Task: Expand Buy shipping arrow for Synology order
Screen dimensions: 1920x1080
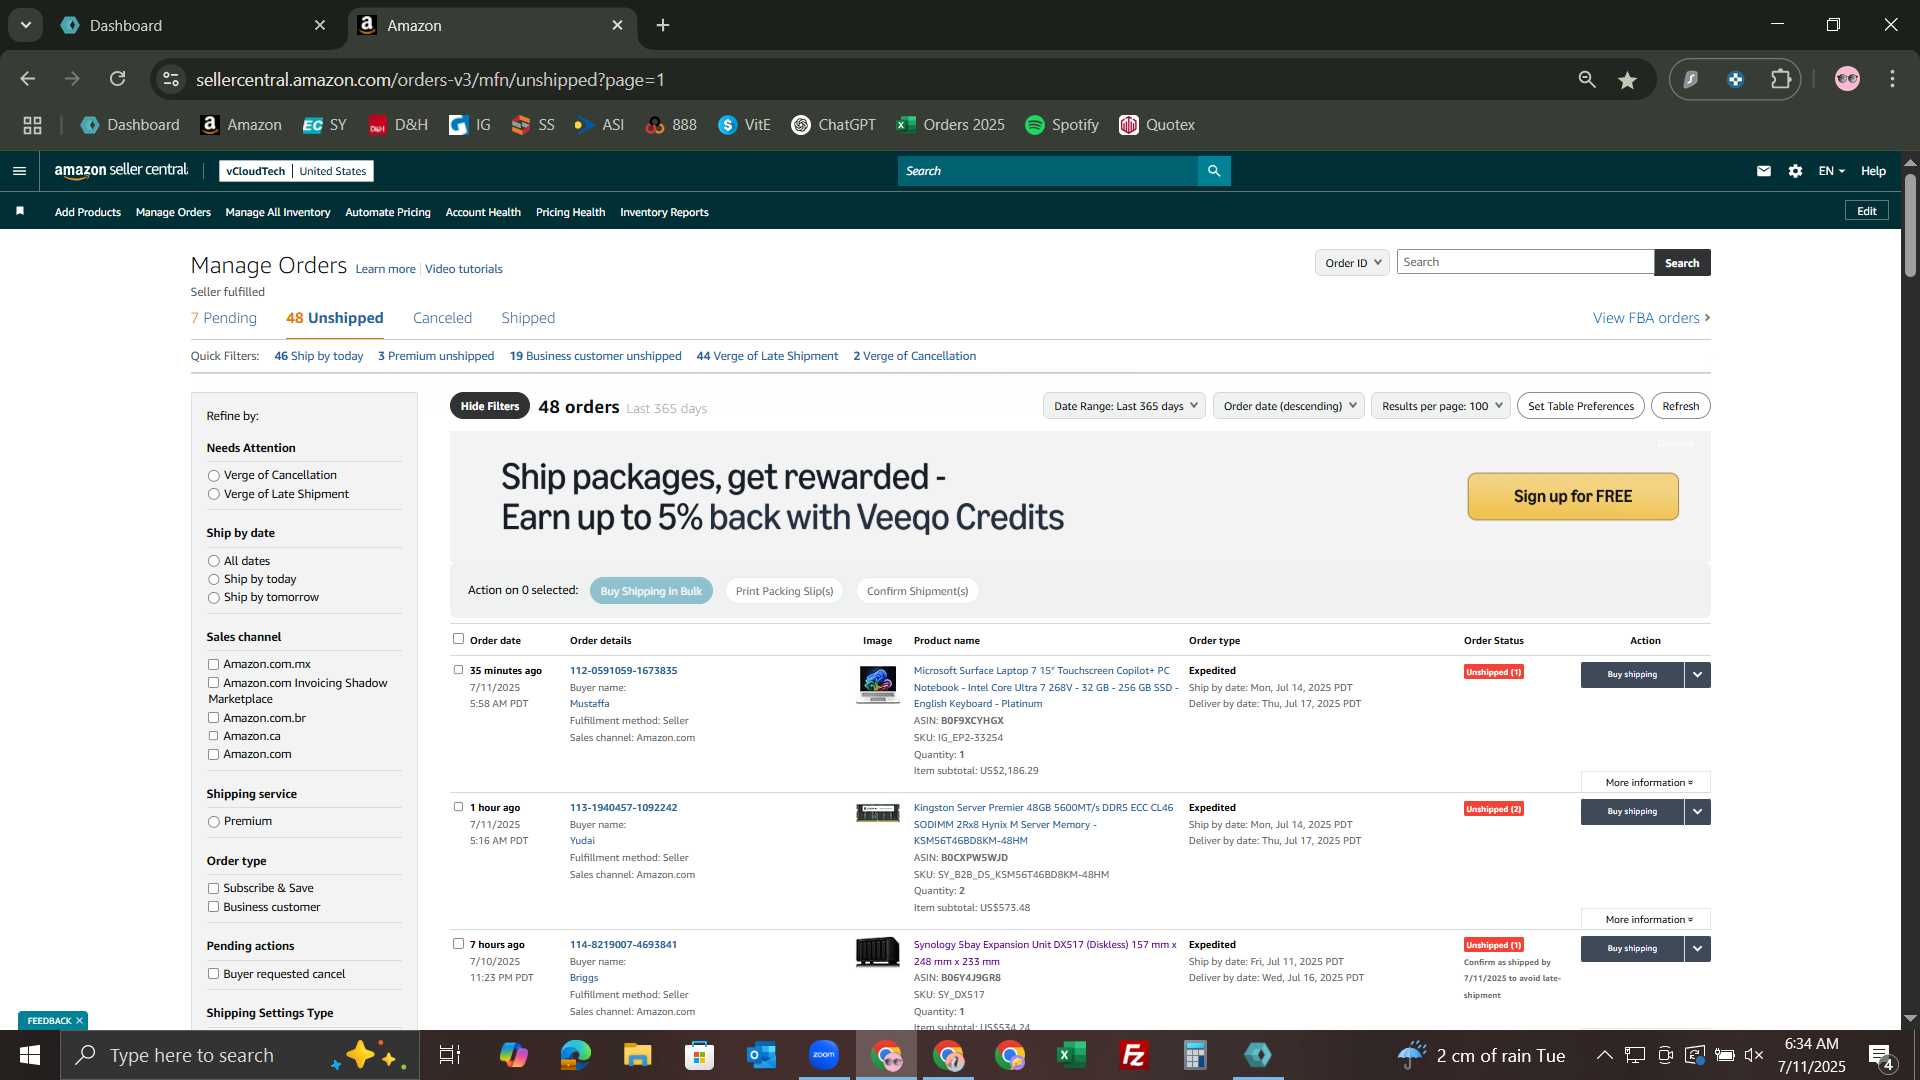Action: [x=1697, y=949]
